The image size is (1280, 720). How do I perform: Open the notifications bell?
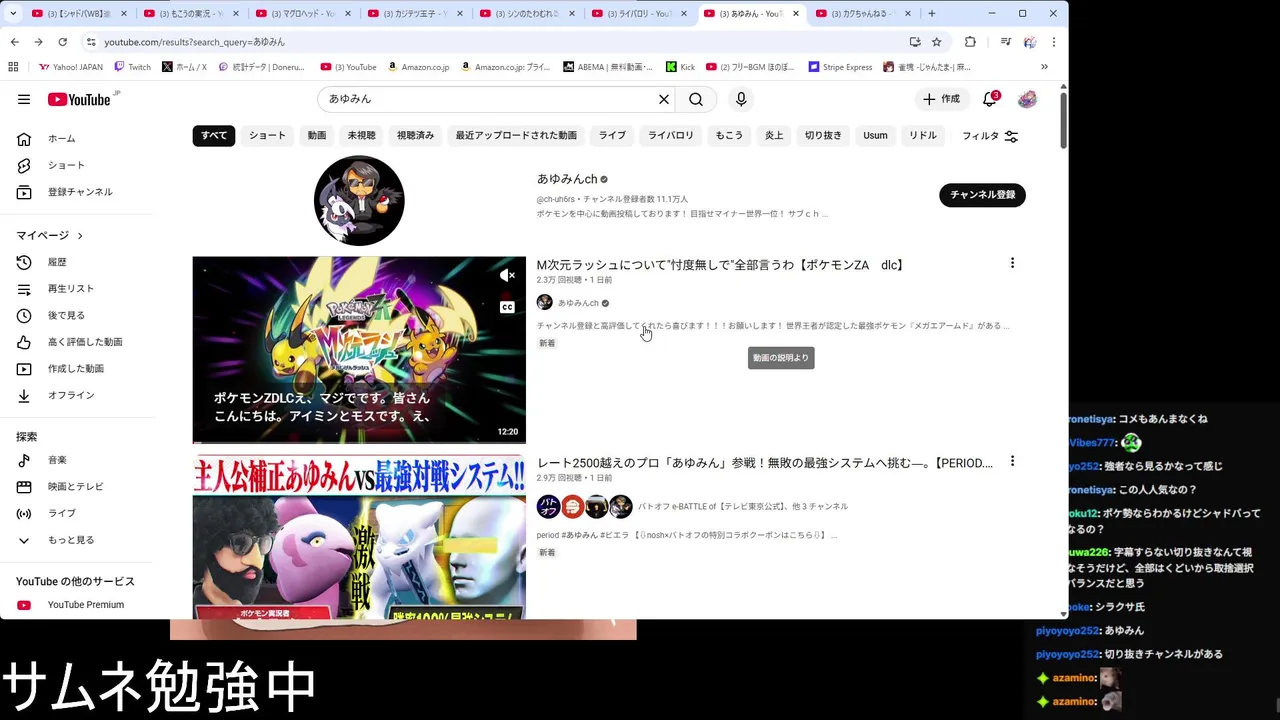pyautogui.click(x=990, y=99)
